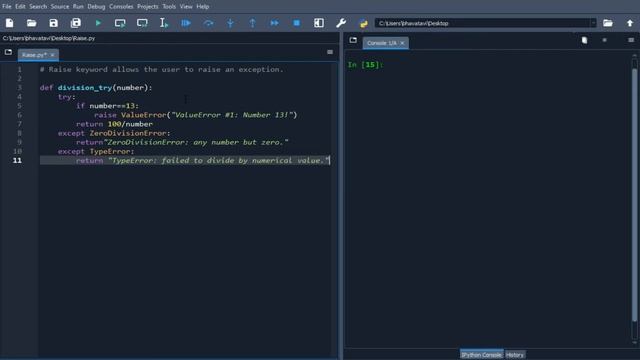Create a new file with toolbar icon
Image resolution: width=640 pixels, height=360 pixels.
pyautogui.click(x=9, y=23)
